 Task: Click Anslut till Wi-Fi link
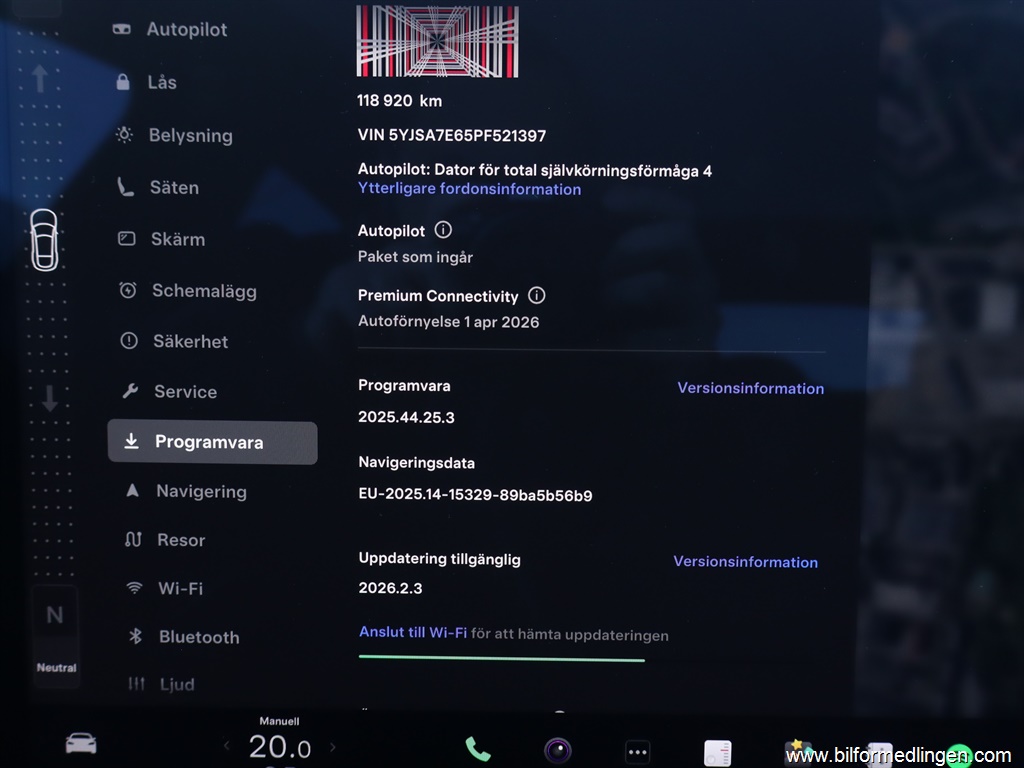(x=413, y=633)
